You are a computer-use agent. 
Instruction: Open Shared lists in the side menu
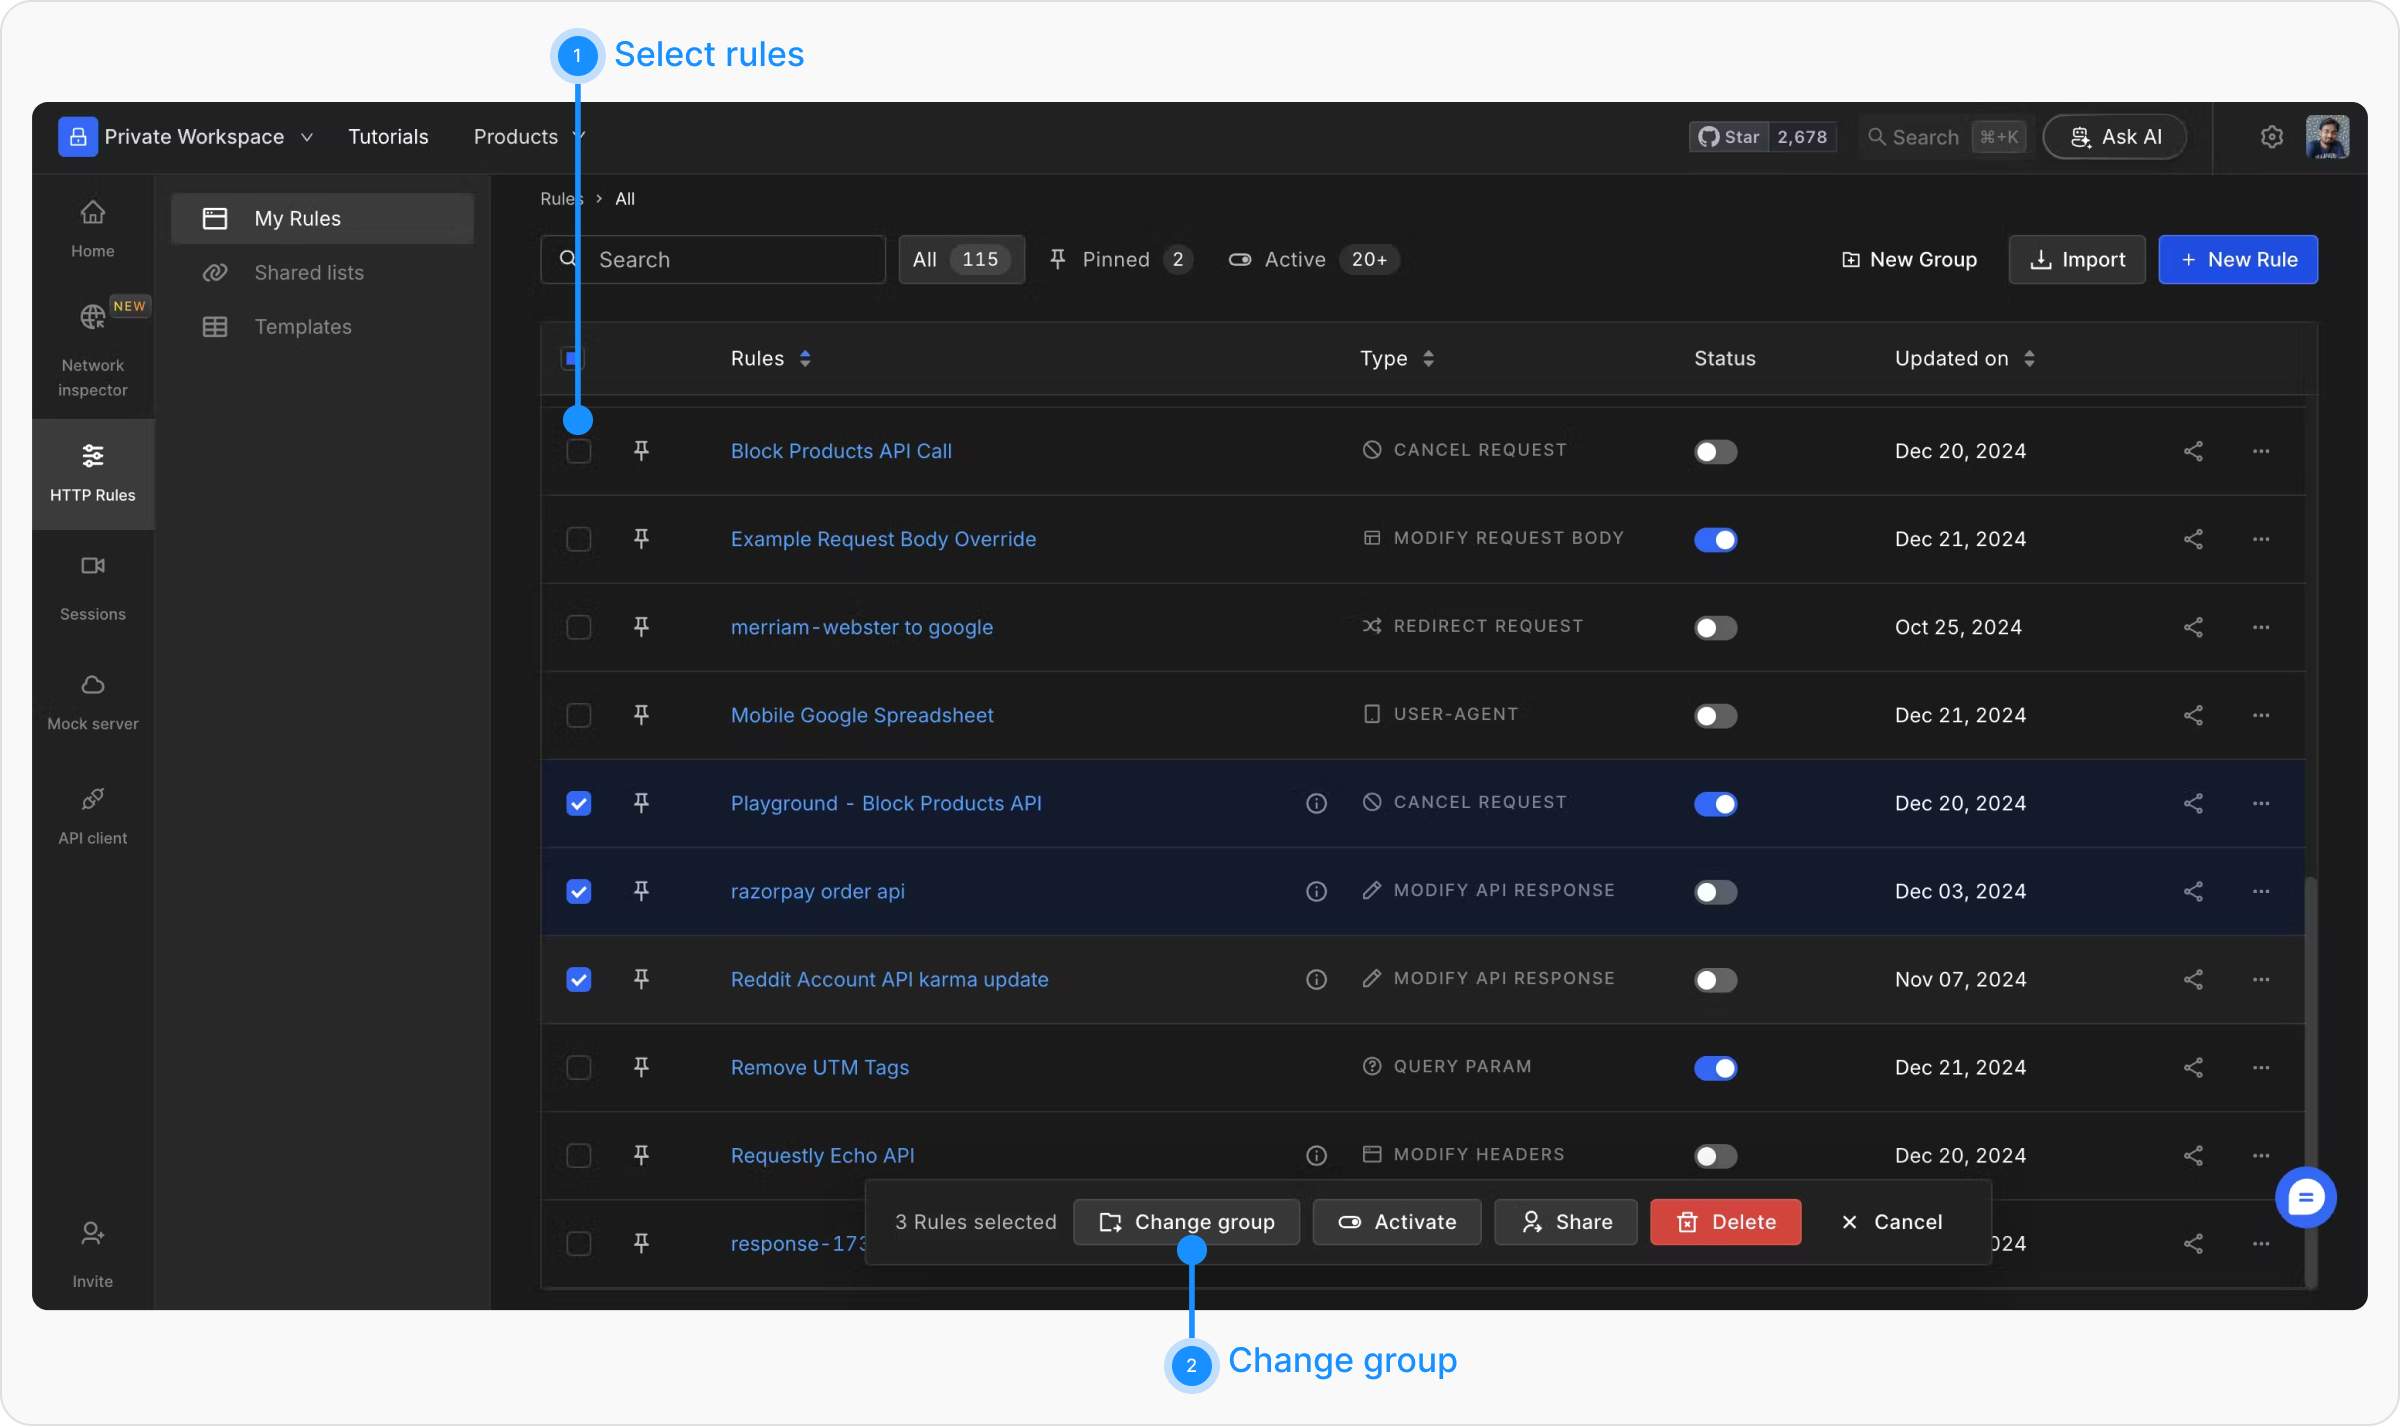(308, 272)
